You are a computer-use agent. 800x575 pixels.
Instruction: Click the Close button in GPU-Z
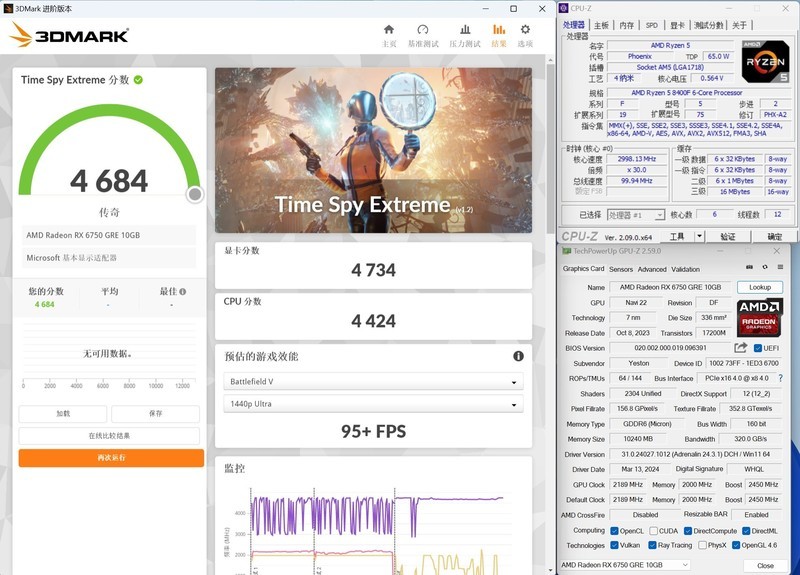coord(765,565)
